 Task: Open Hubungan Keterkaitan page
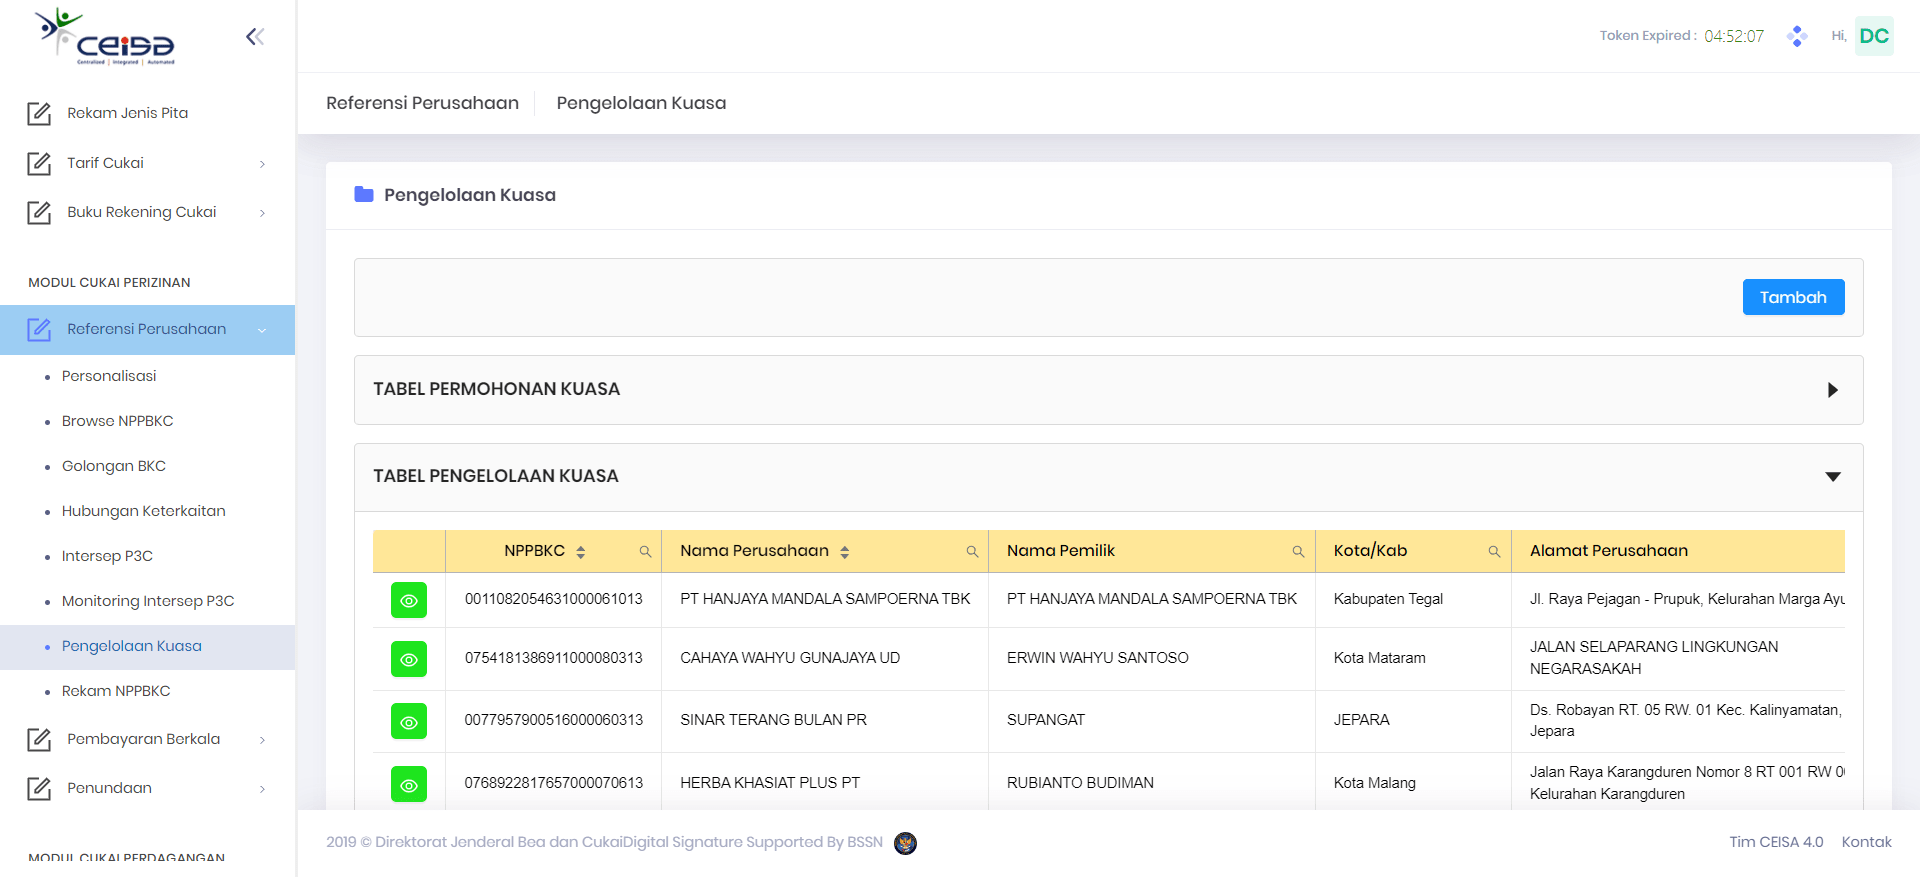[x=144, y=511]
